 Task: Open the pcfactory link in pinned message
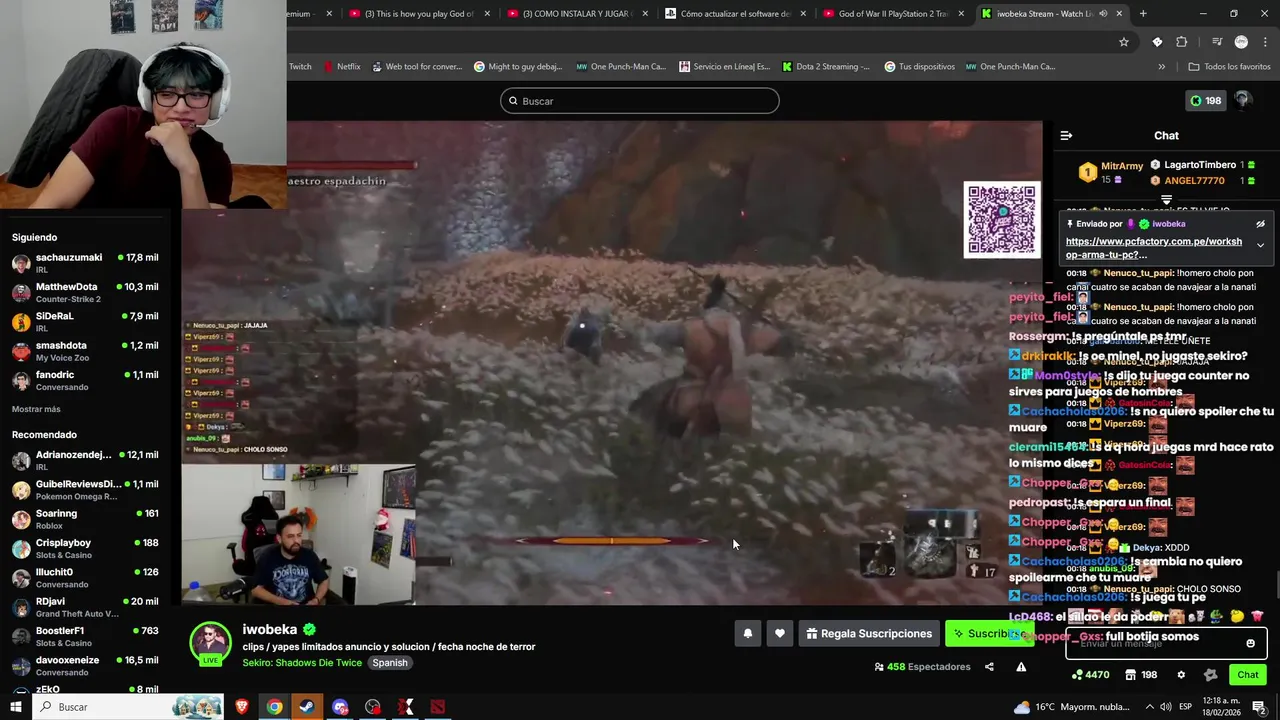pos(1154,248)
